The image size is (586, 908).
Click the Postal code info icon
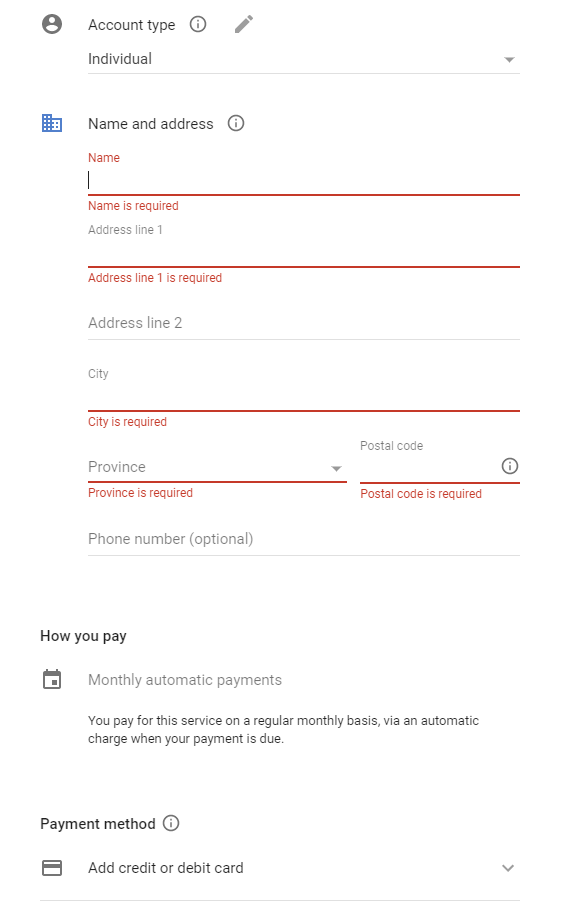(x=510, y=466)
